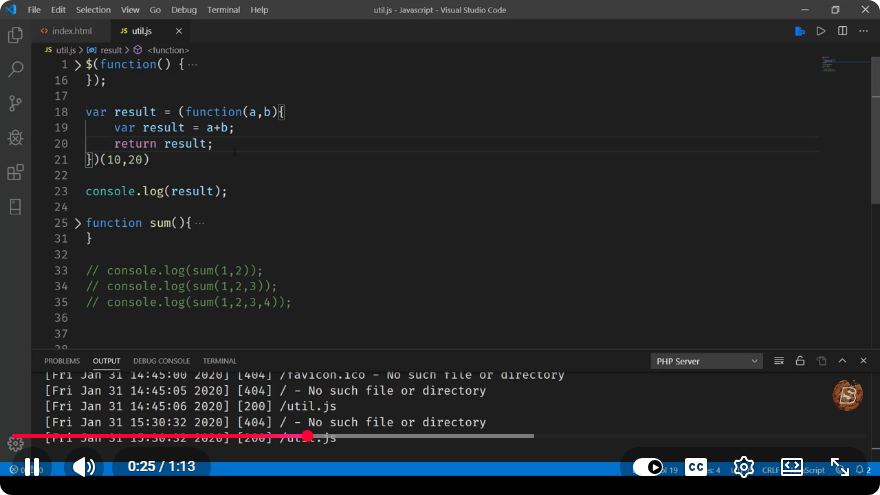Click the fold ellipsis after function() {
The image size is (880, 495).
click(x=192, y=65)
